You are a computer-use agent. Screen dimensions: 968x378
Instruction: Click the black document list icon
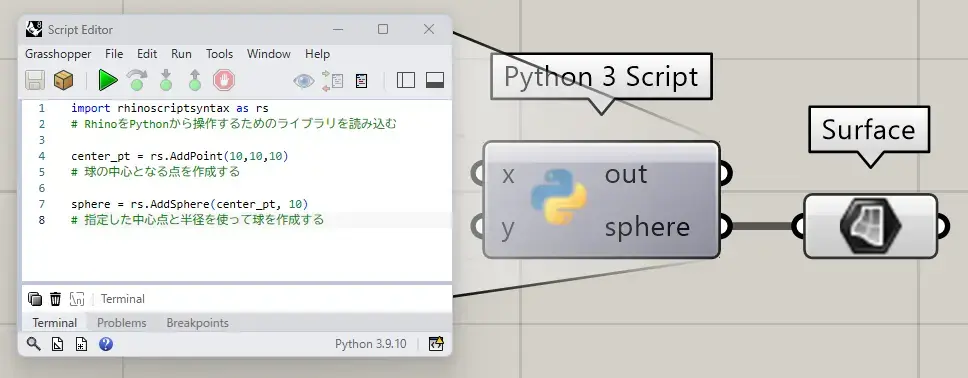[362, 81]
